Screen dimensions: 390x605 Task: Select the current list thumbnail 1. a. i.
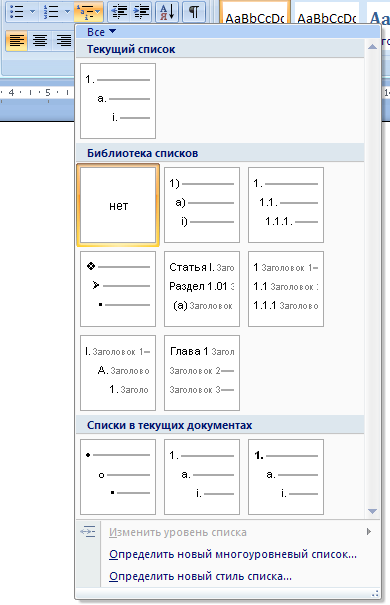point(118,101)
